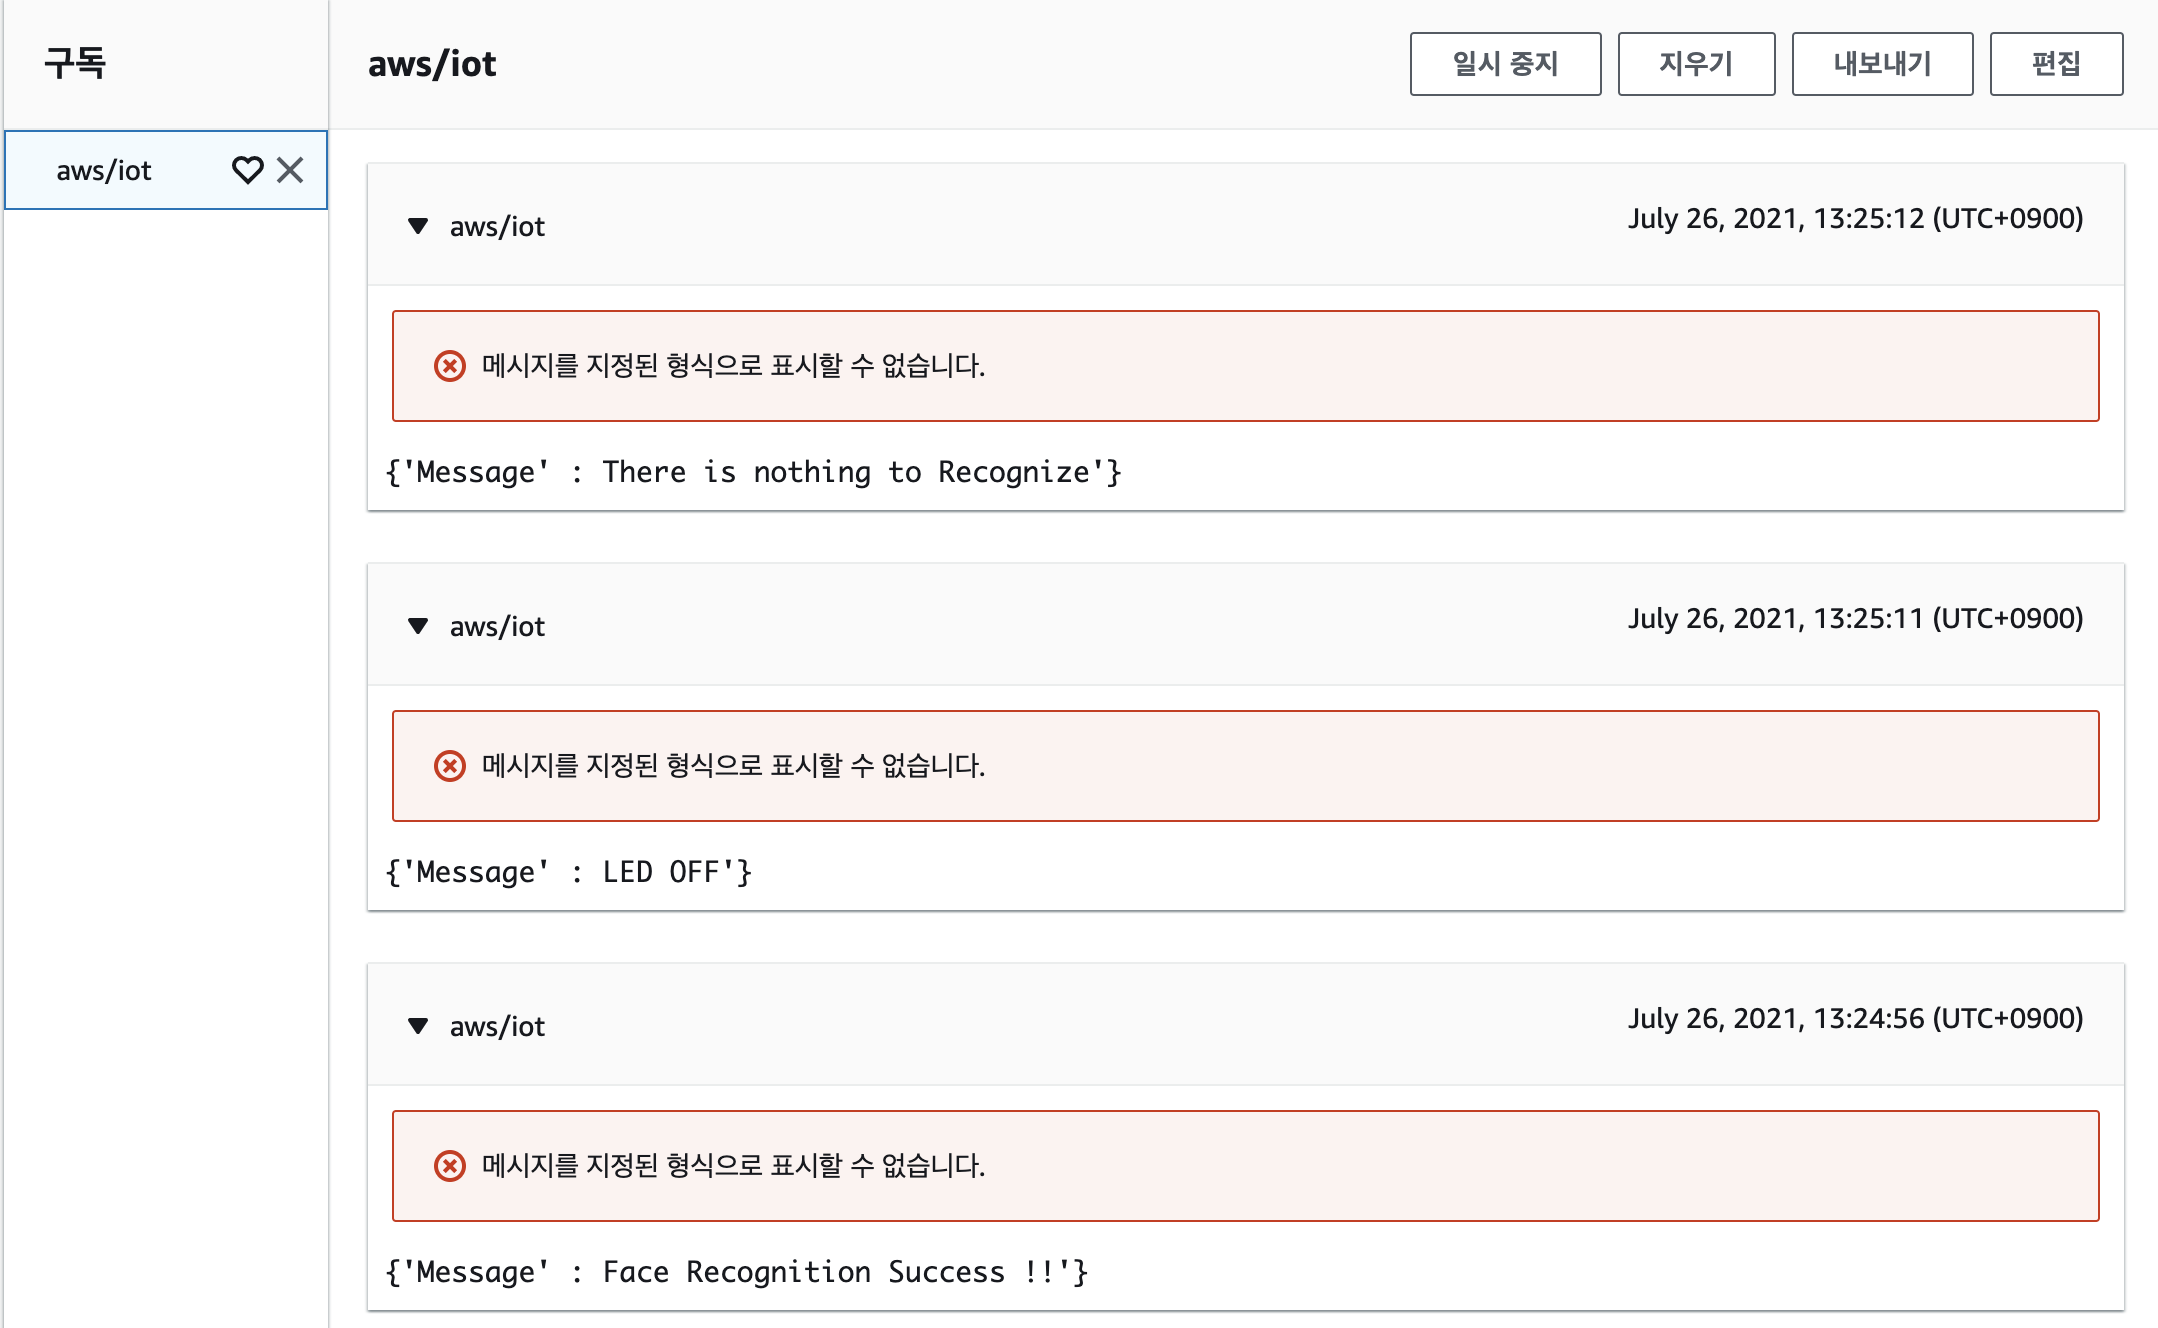Screen dimensions: 2158x1328
Task: Collapse the 13:24:56 aws/iot message
Action: click(x=418, y=1026)
